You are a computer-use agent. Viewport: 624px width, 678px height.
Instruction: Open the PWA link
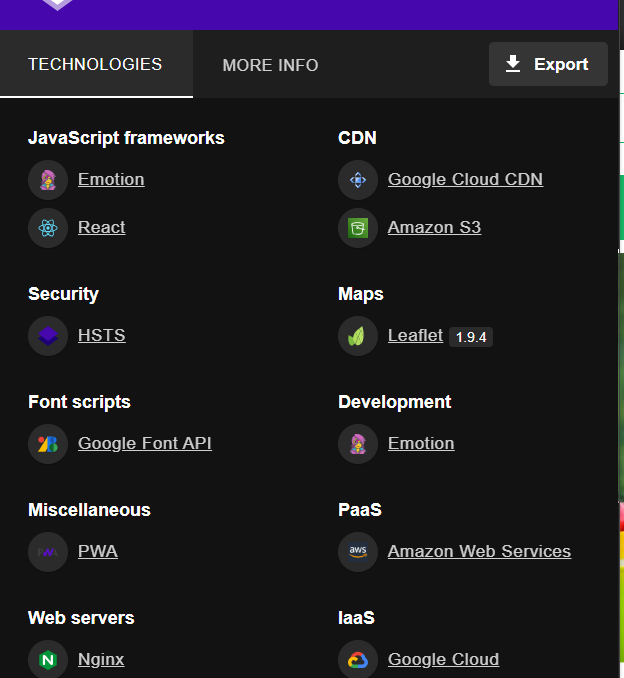tap(98, 552)
